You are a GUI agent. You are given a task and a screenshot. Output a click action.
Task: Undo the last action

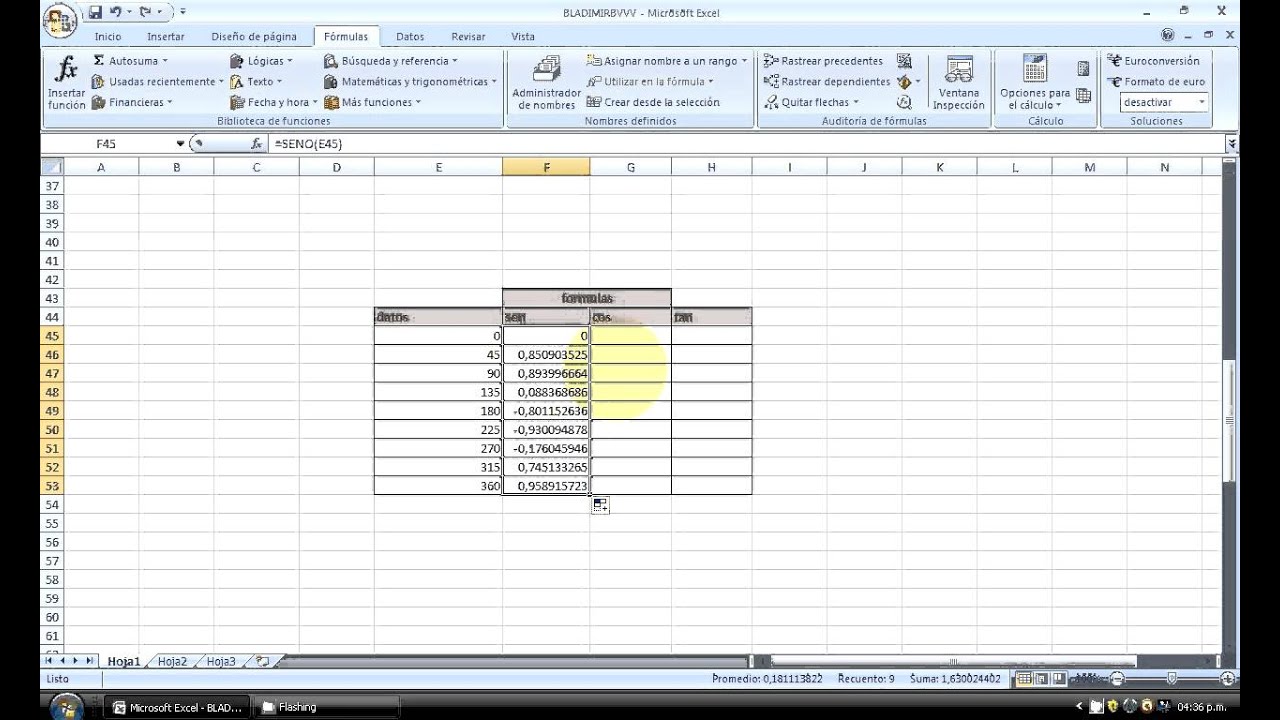click(x=116, y=12)
